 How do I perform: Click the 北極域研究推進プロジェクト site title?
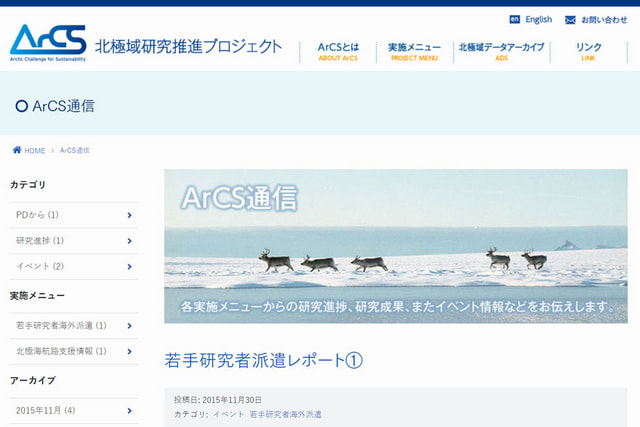[x=188, y=47]
